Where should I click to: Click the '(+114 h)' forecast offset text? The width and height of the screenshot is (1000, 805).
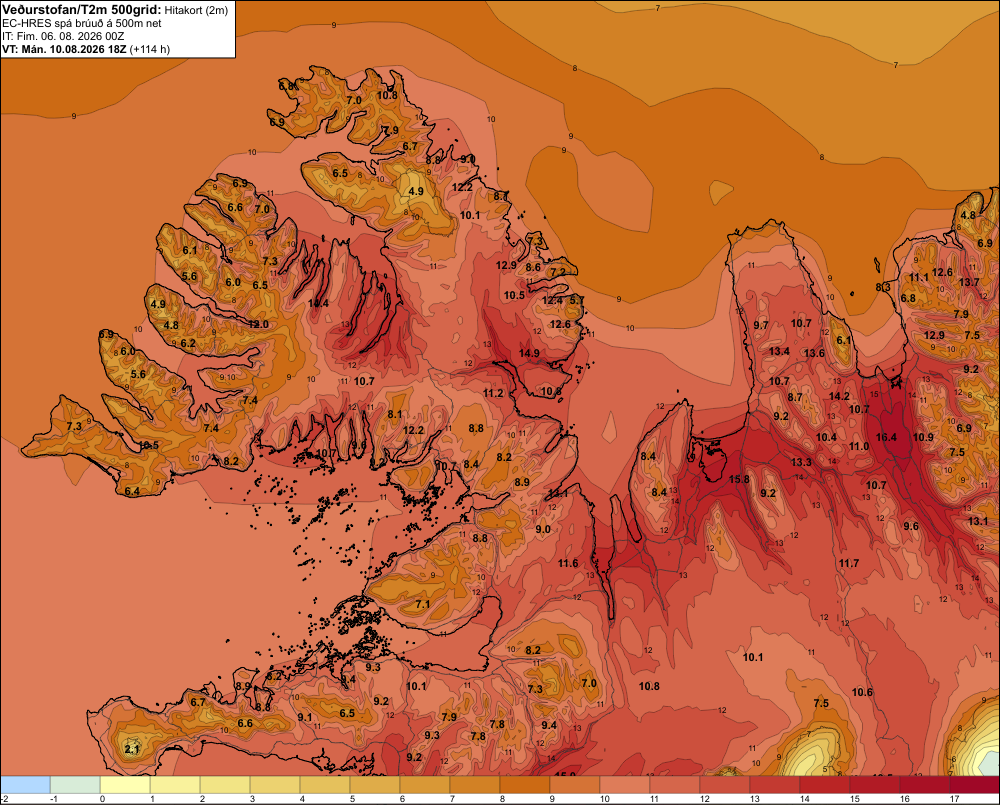tap(149, 49)
